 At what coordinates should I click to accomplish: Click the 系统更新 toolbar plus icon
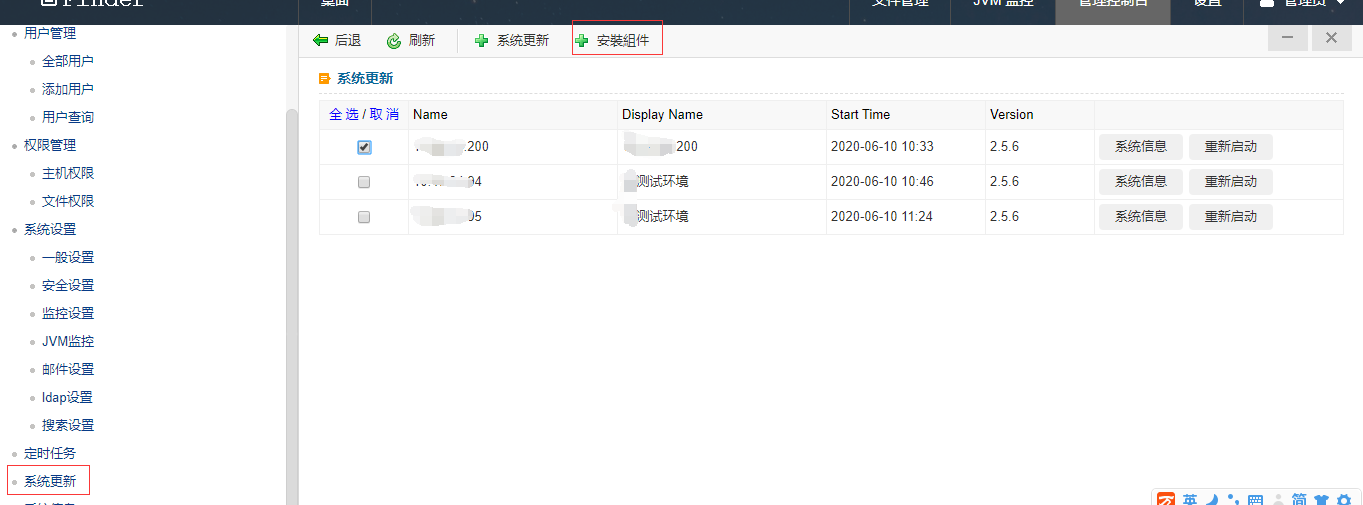(x=482, y=40)
